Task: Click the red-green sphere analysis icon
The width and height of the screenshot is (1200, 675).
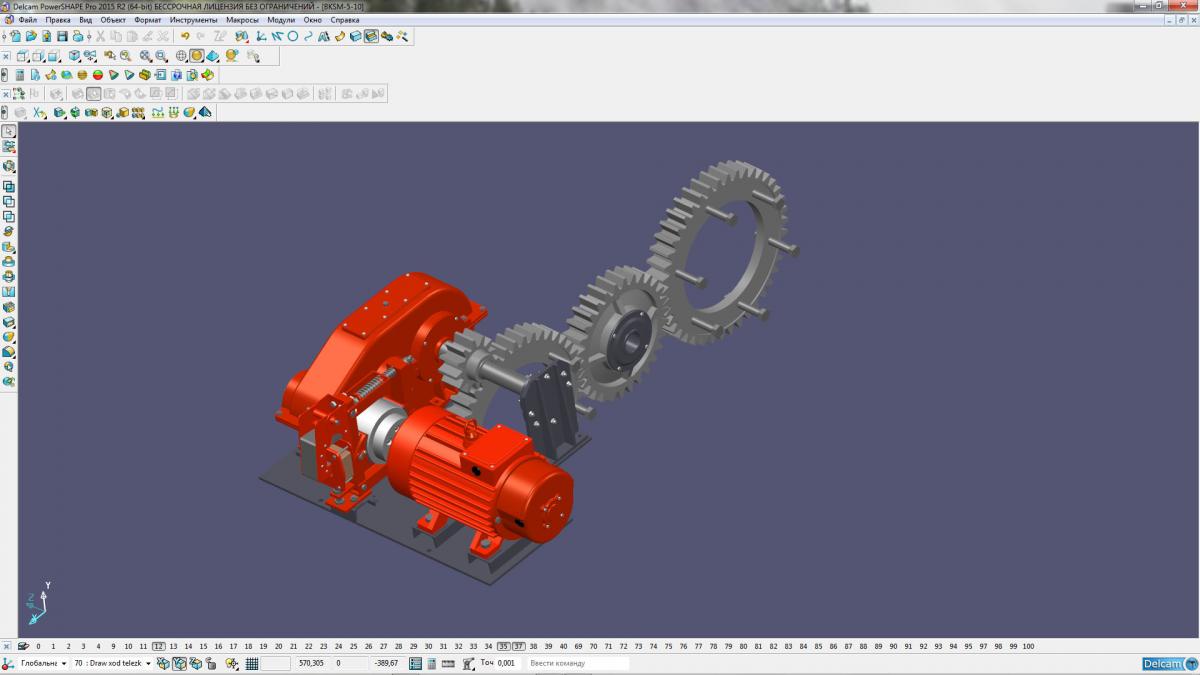Action: click(x=98, y=75)
